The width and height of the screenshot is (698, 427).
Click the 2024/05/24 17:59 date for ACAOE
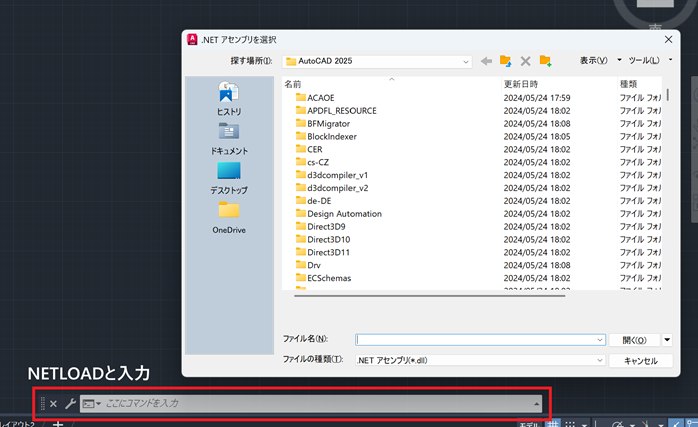(537, 98)
